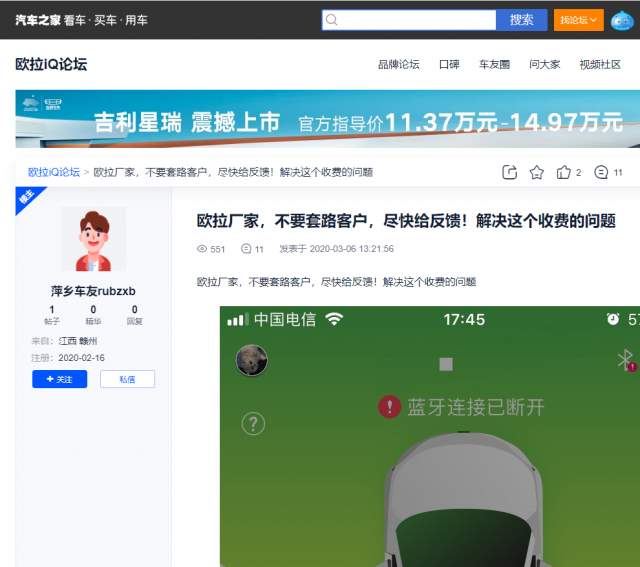Click 蓝牙连接已断开 text in image

point(476,407)
